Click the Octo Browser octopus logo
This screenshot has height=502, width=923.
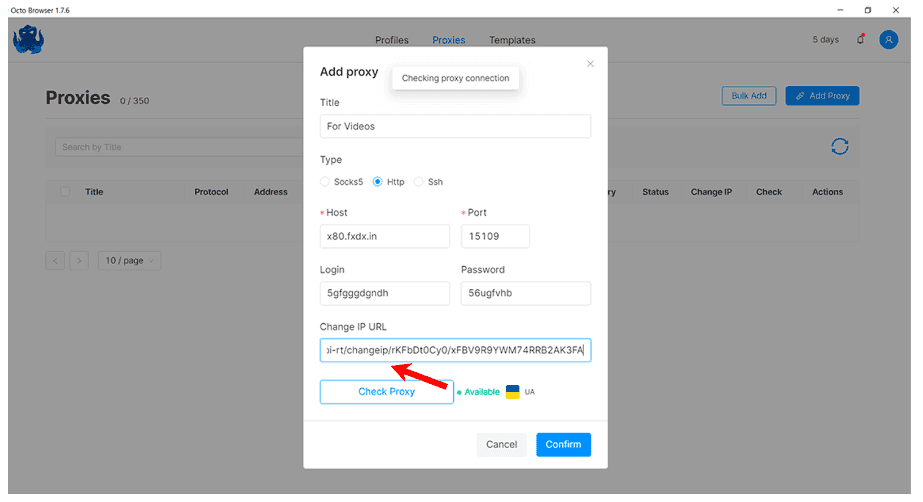point(27,39)
